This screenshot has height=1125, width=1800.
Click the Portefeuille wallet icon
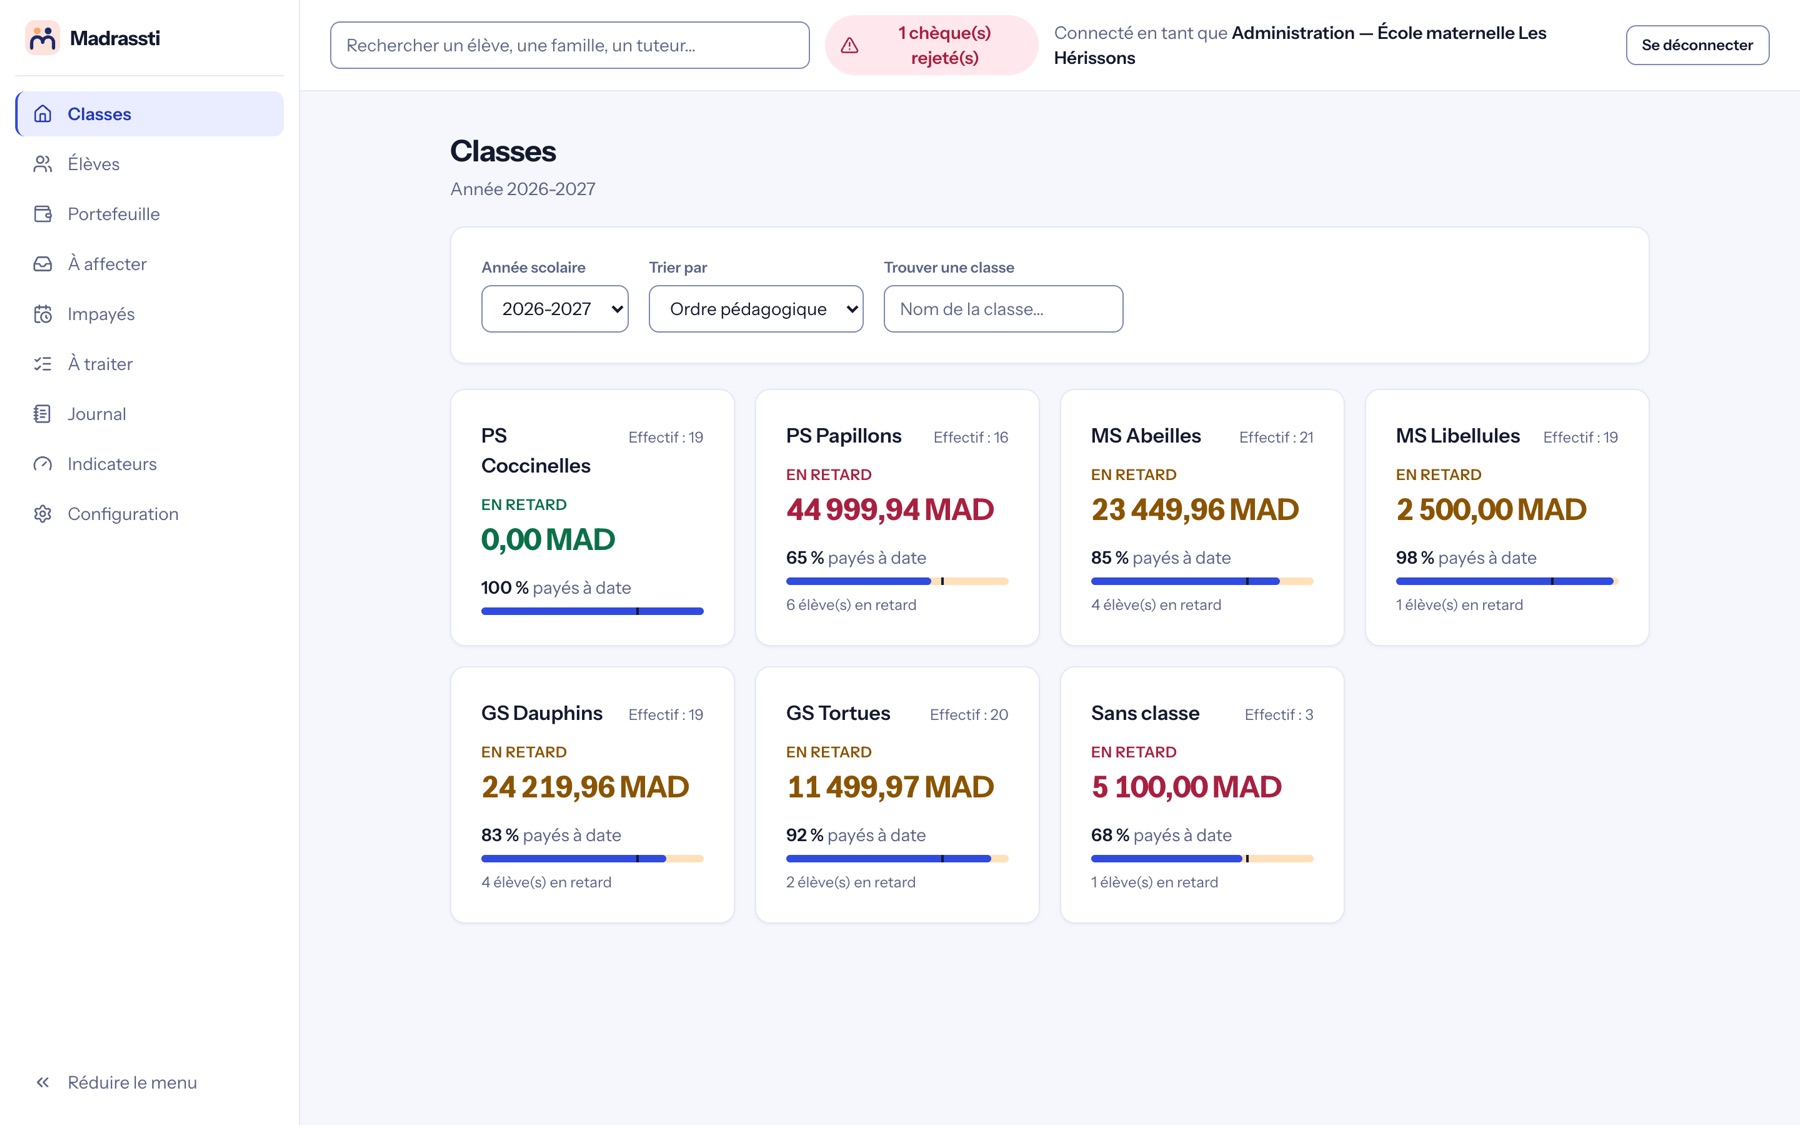pos(43,214)
